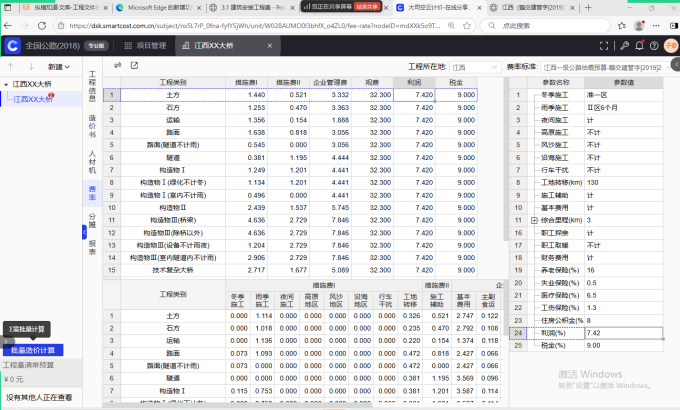This screenshot has height=410, width=680.
Task: Click the 专业版 badge
Action: point(96,45)
